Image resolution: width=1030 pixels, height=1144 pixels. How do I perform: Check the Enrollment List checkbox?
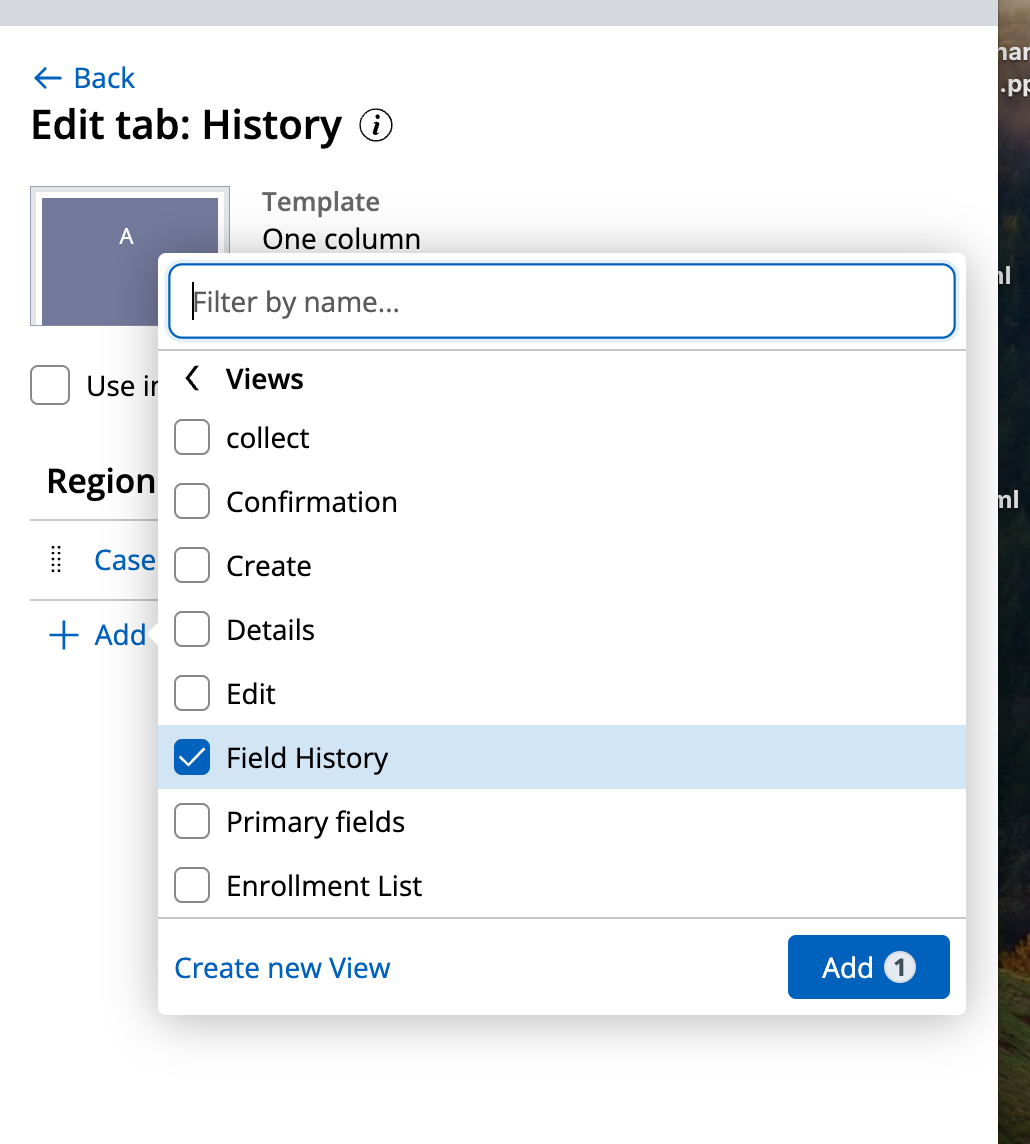click(192, 885)
